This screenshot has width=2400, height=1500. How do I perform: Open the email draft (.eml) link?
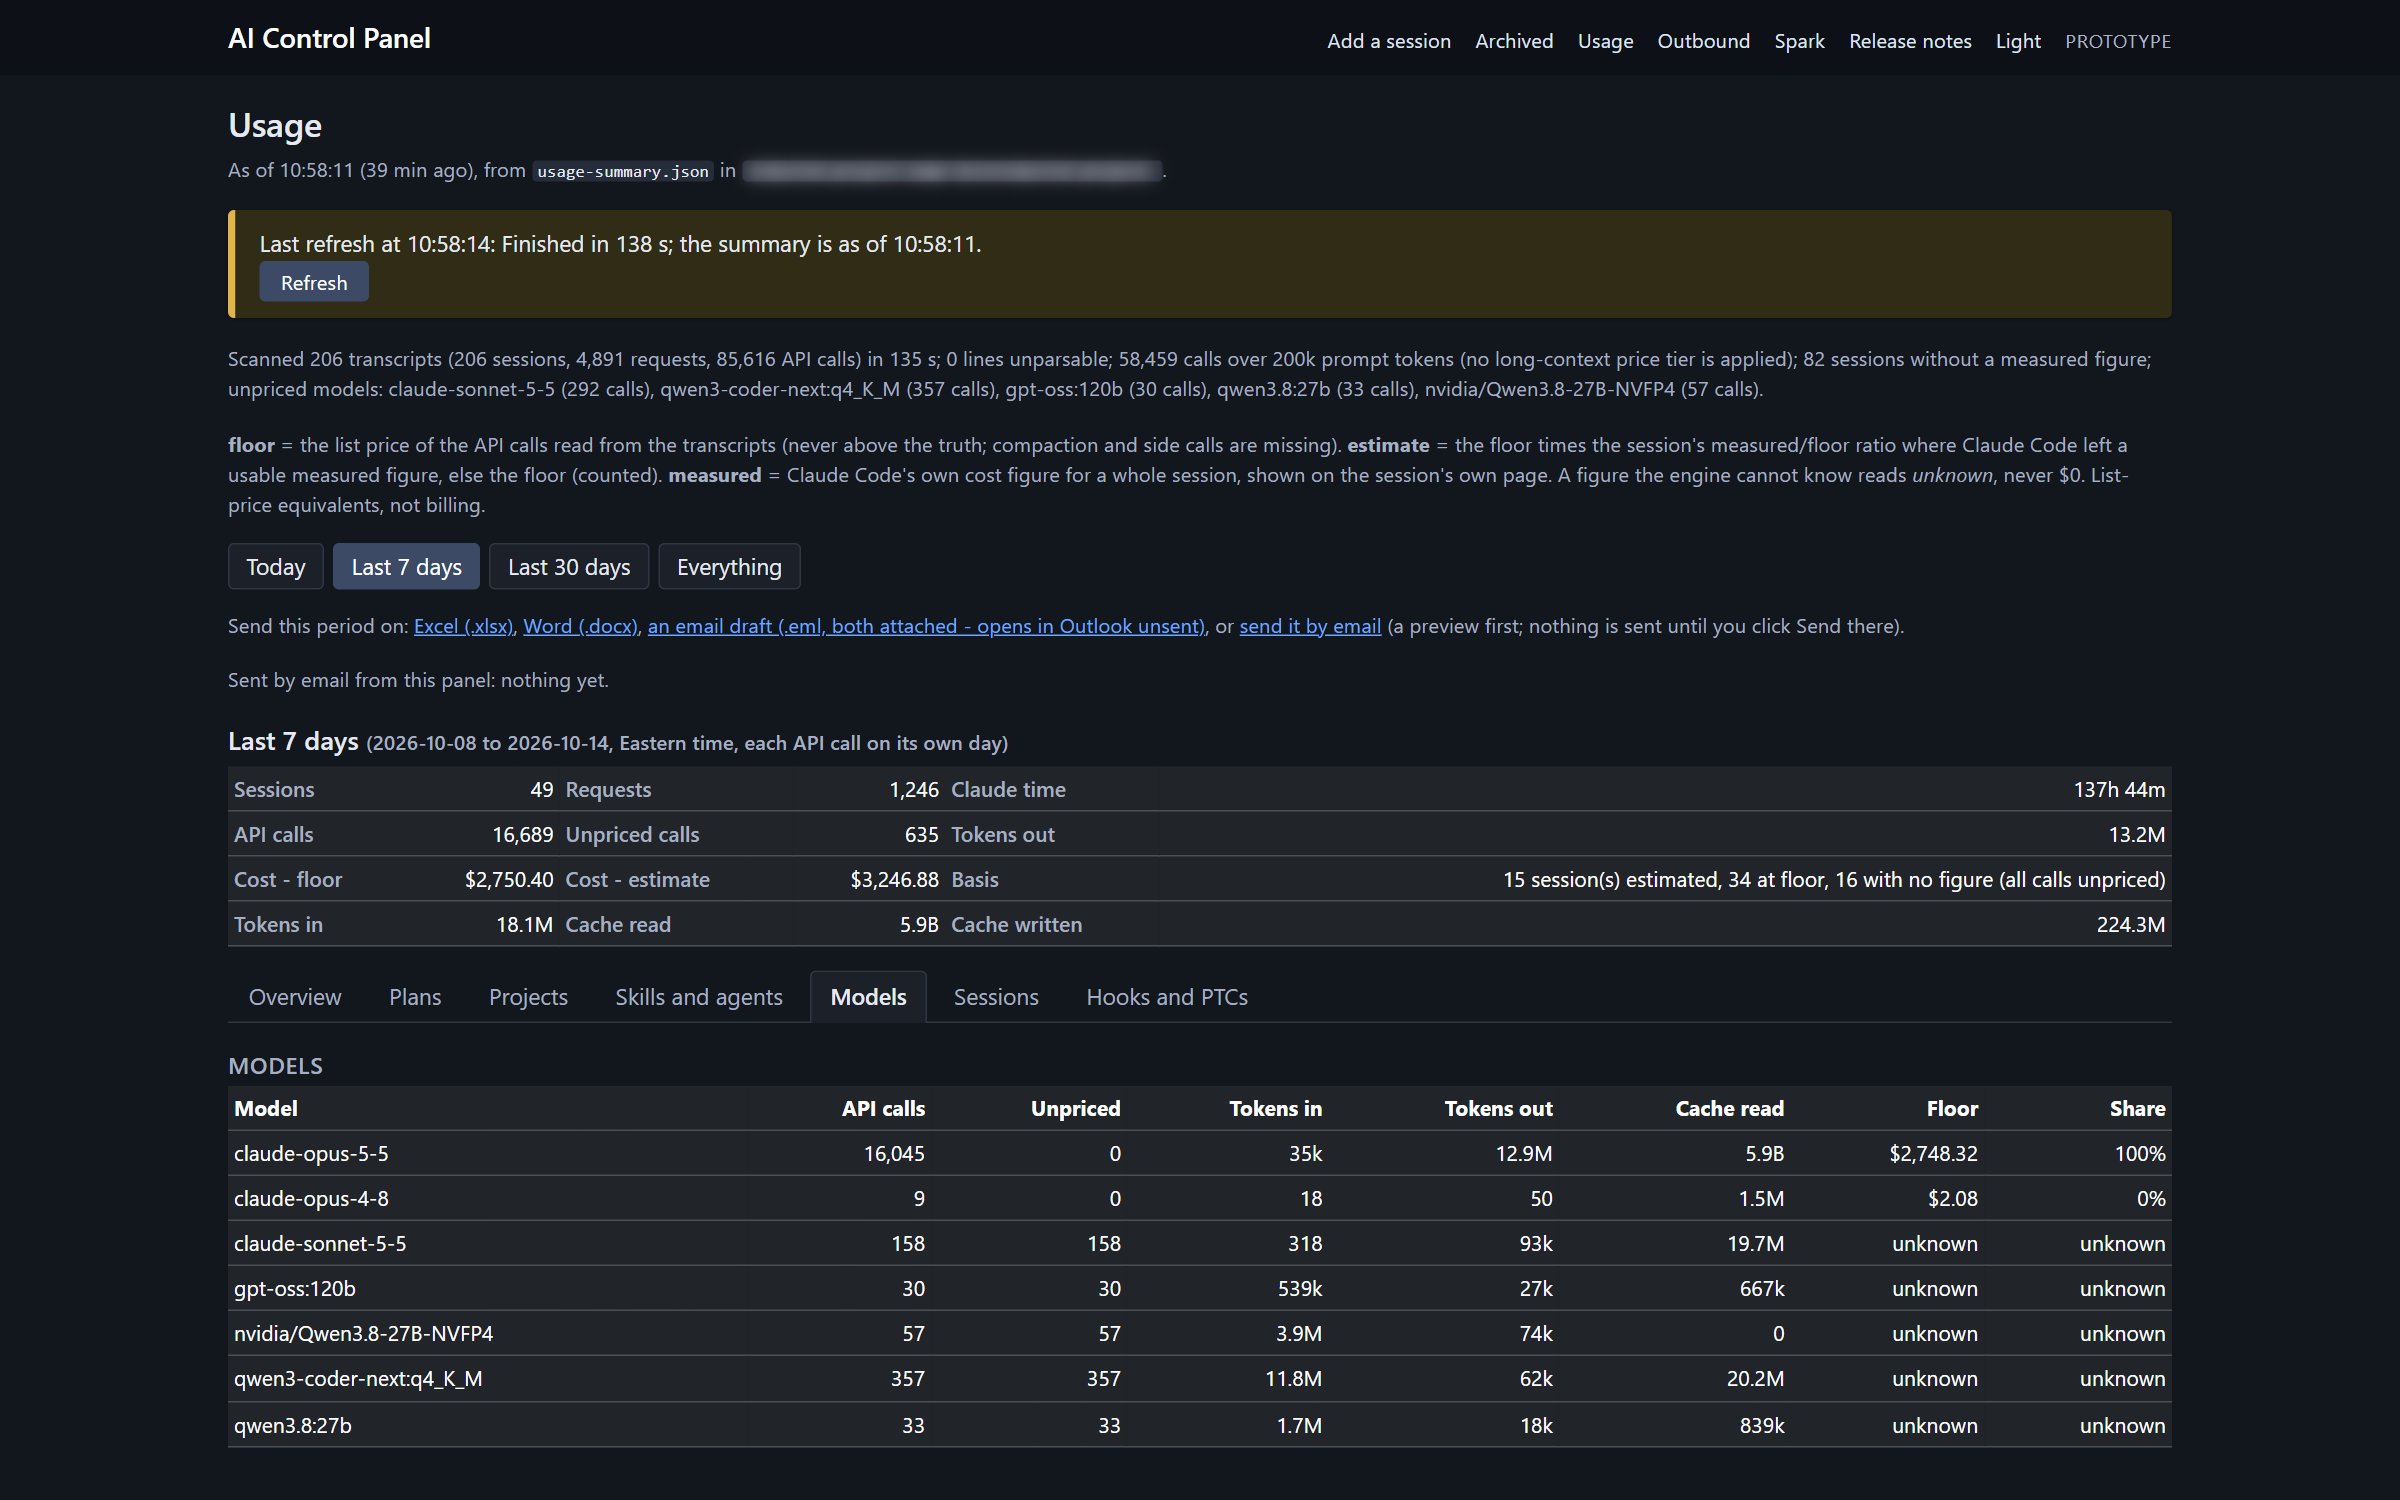coord(926,626)
